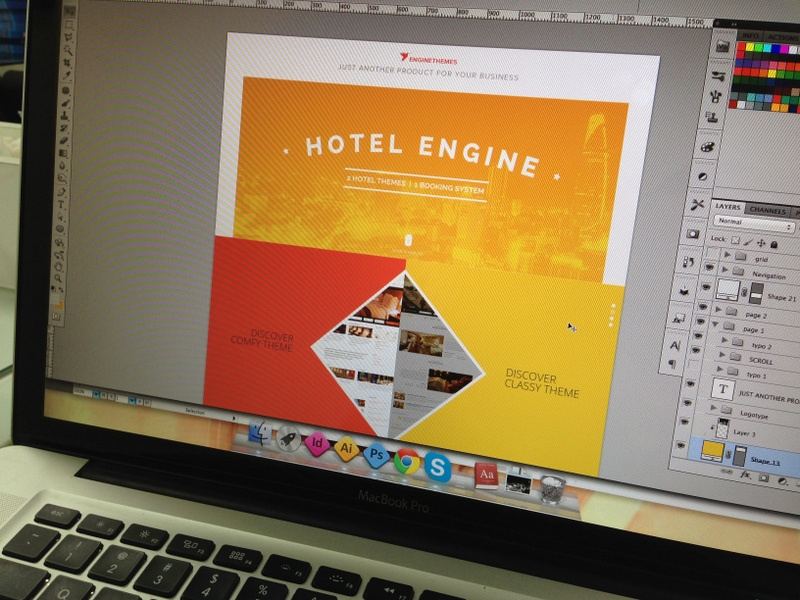Image resolution: width=800 pixels, height=600 pixels.
Task: Select the Zoom magnifier tool
Action: pos(57,279)
